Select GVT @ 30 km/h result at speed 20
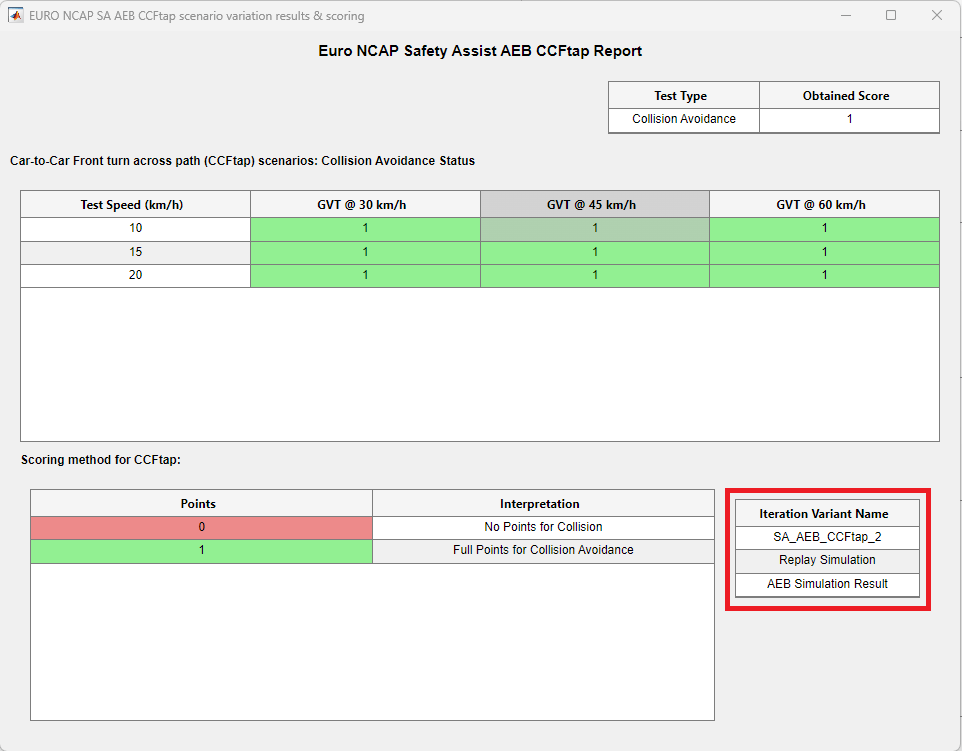Image resolution: width=962 pixels, height=751 pixels. point(365,275)
